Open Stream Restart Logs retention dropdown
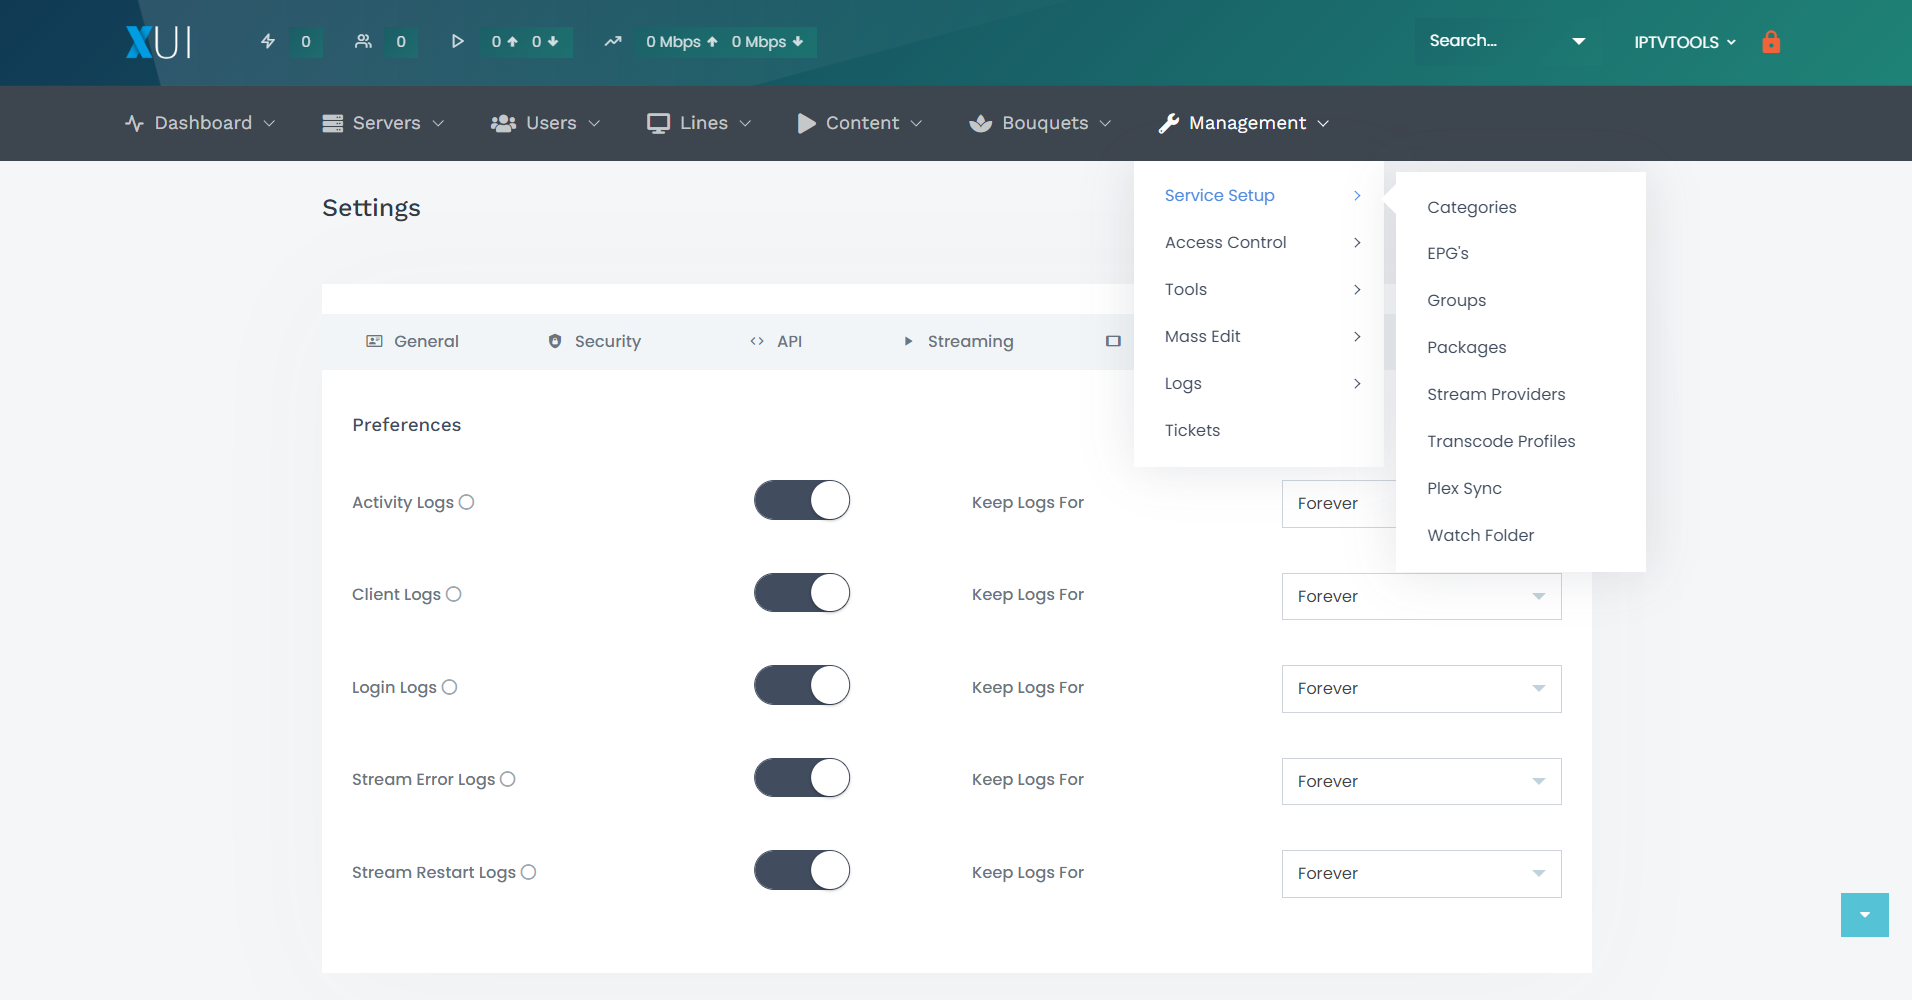 pos(1421,874)
